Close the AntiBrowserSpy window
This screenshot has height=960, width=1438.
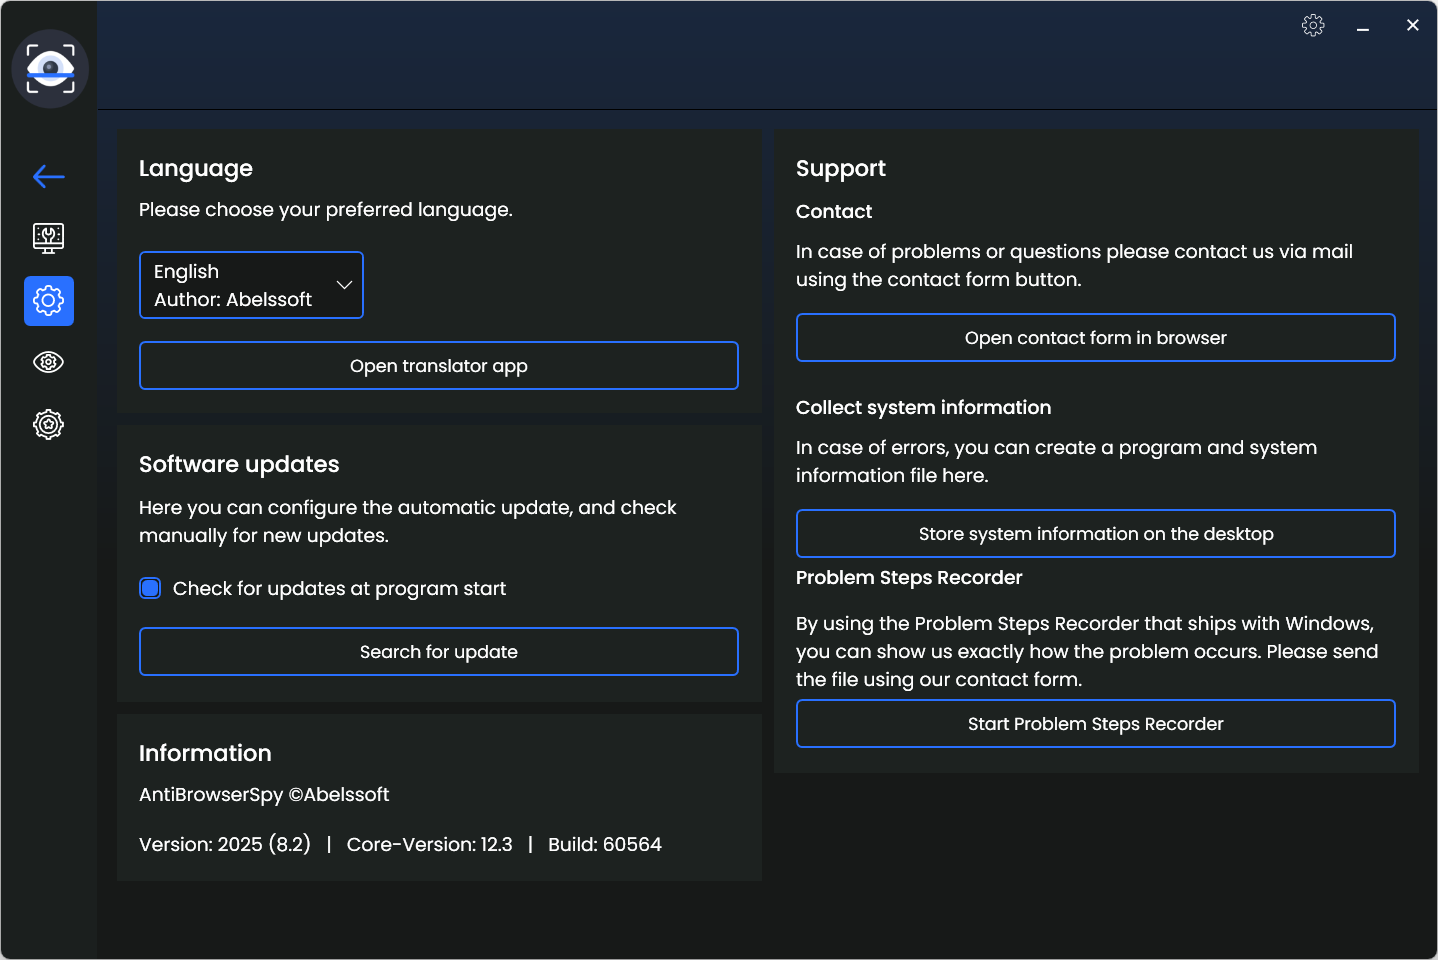(1412, 26)
